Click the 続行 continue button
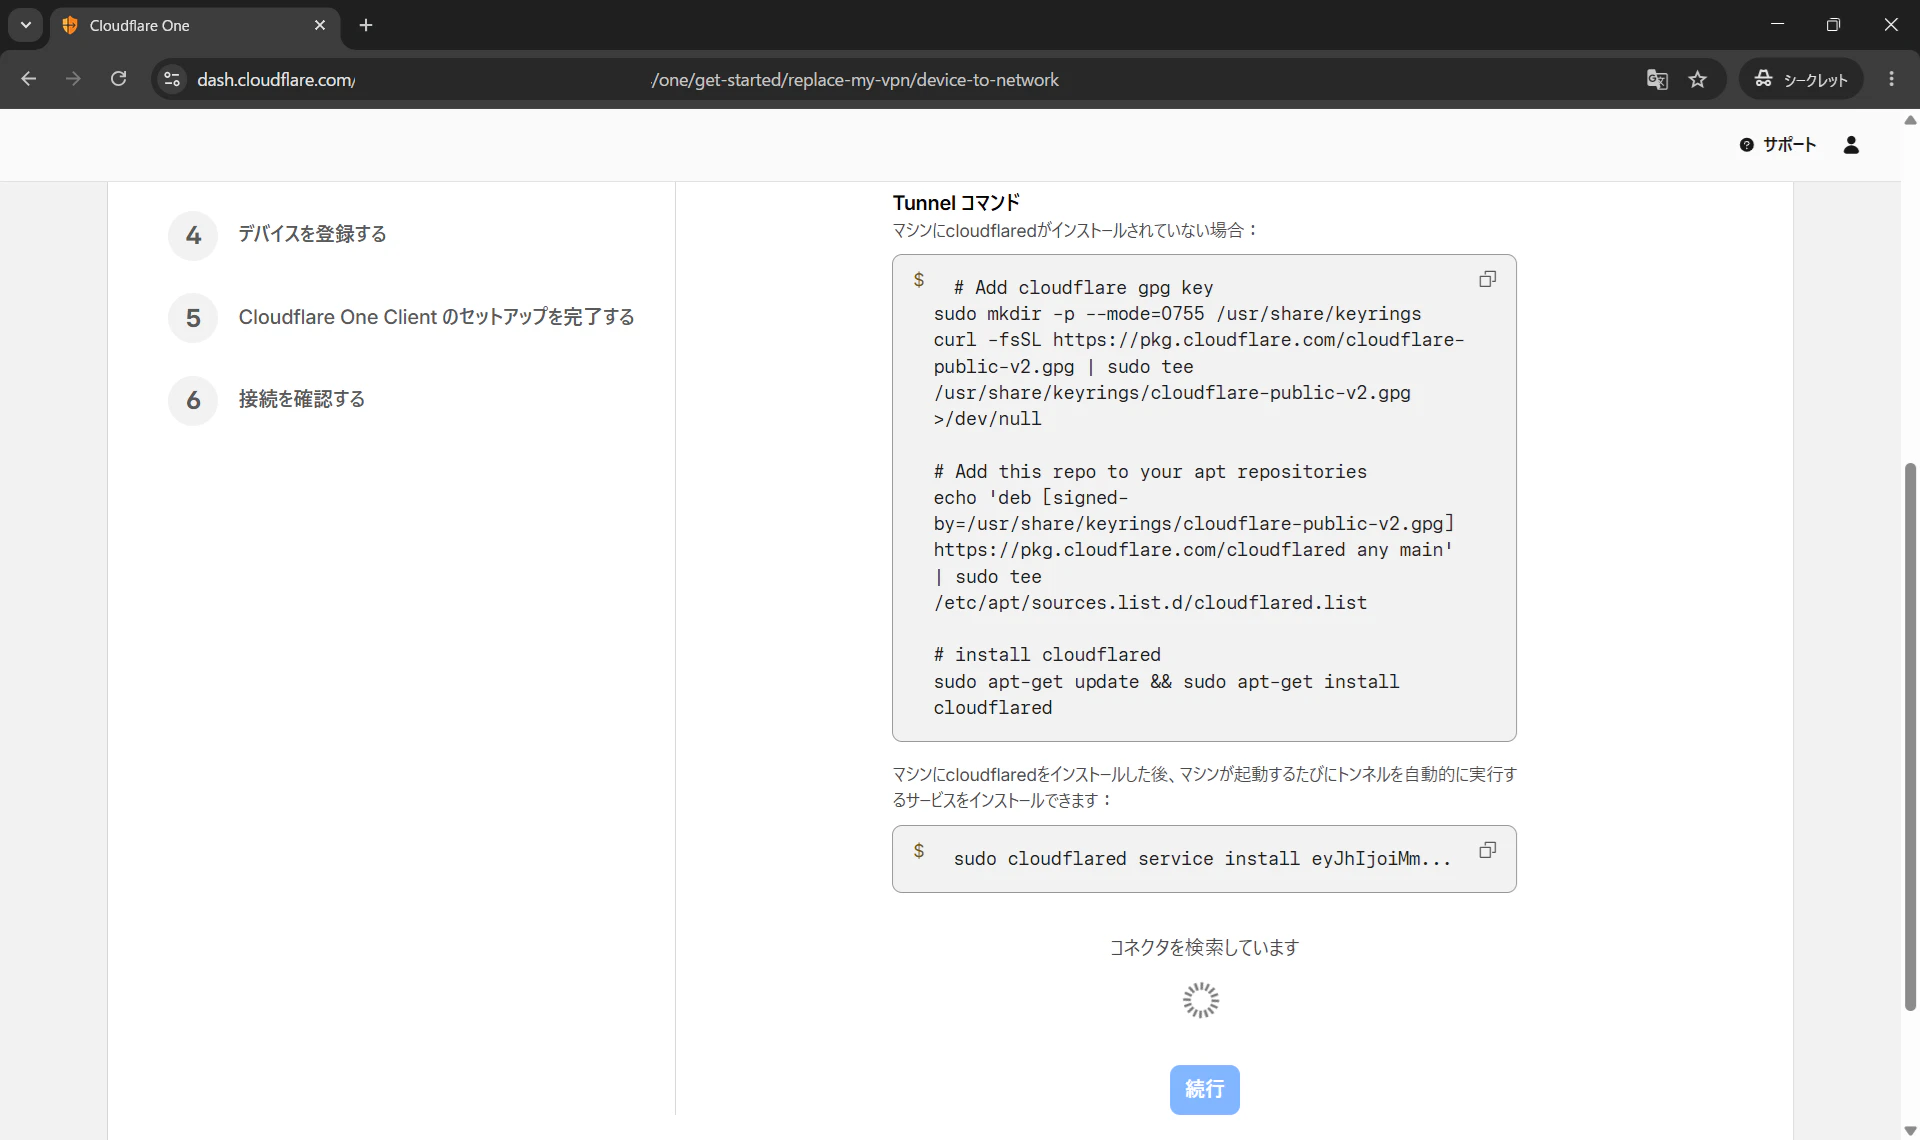The height and width of the screenshot is (1140, 1920). (x=1204, y=1089)
